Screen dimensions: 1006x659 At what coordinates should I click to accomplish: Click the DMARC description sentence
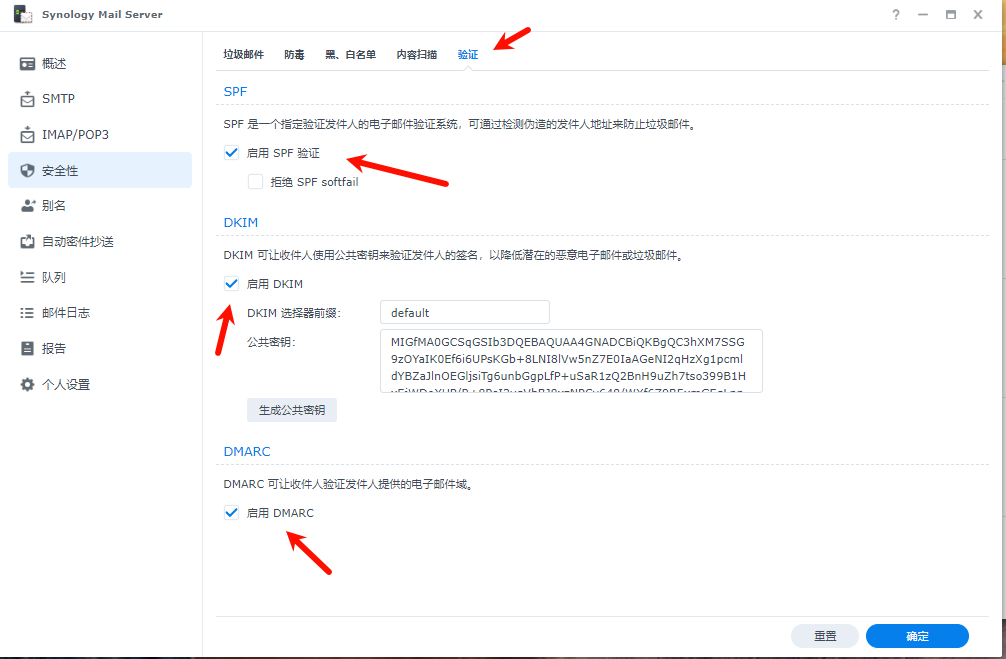[348, 484]
